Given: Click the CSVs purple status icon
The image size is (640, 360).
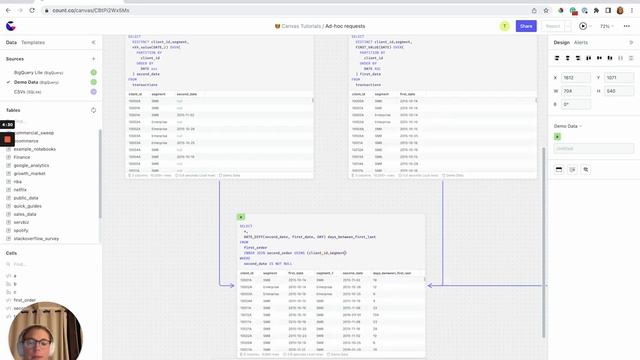Looking at the screenshot, I should [x=93, y=92].
